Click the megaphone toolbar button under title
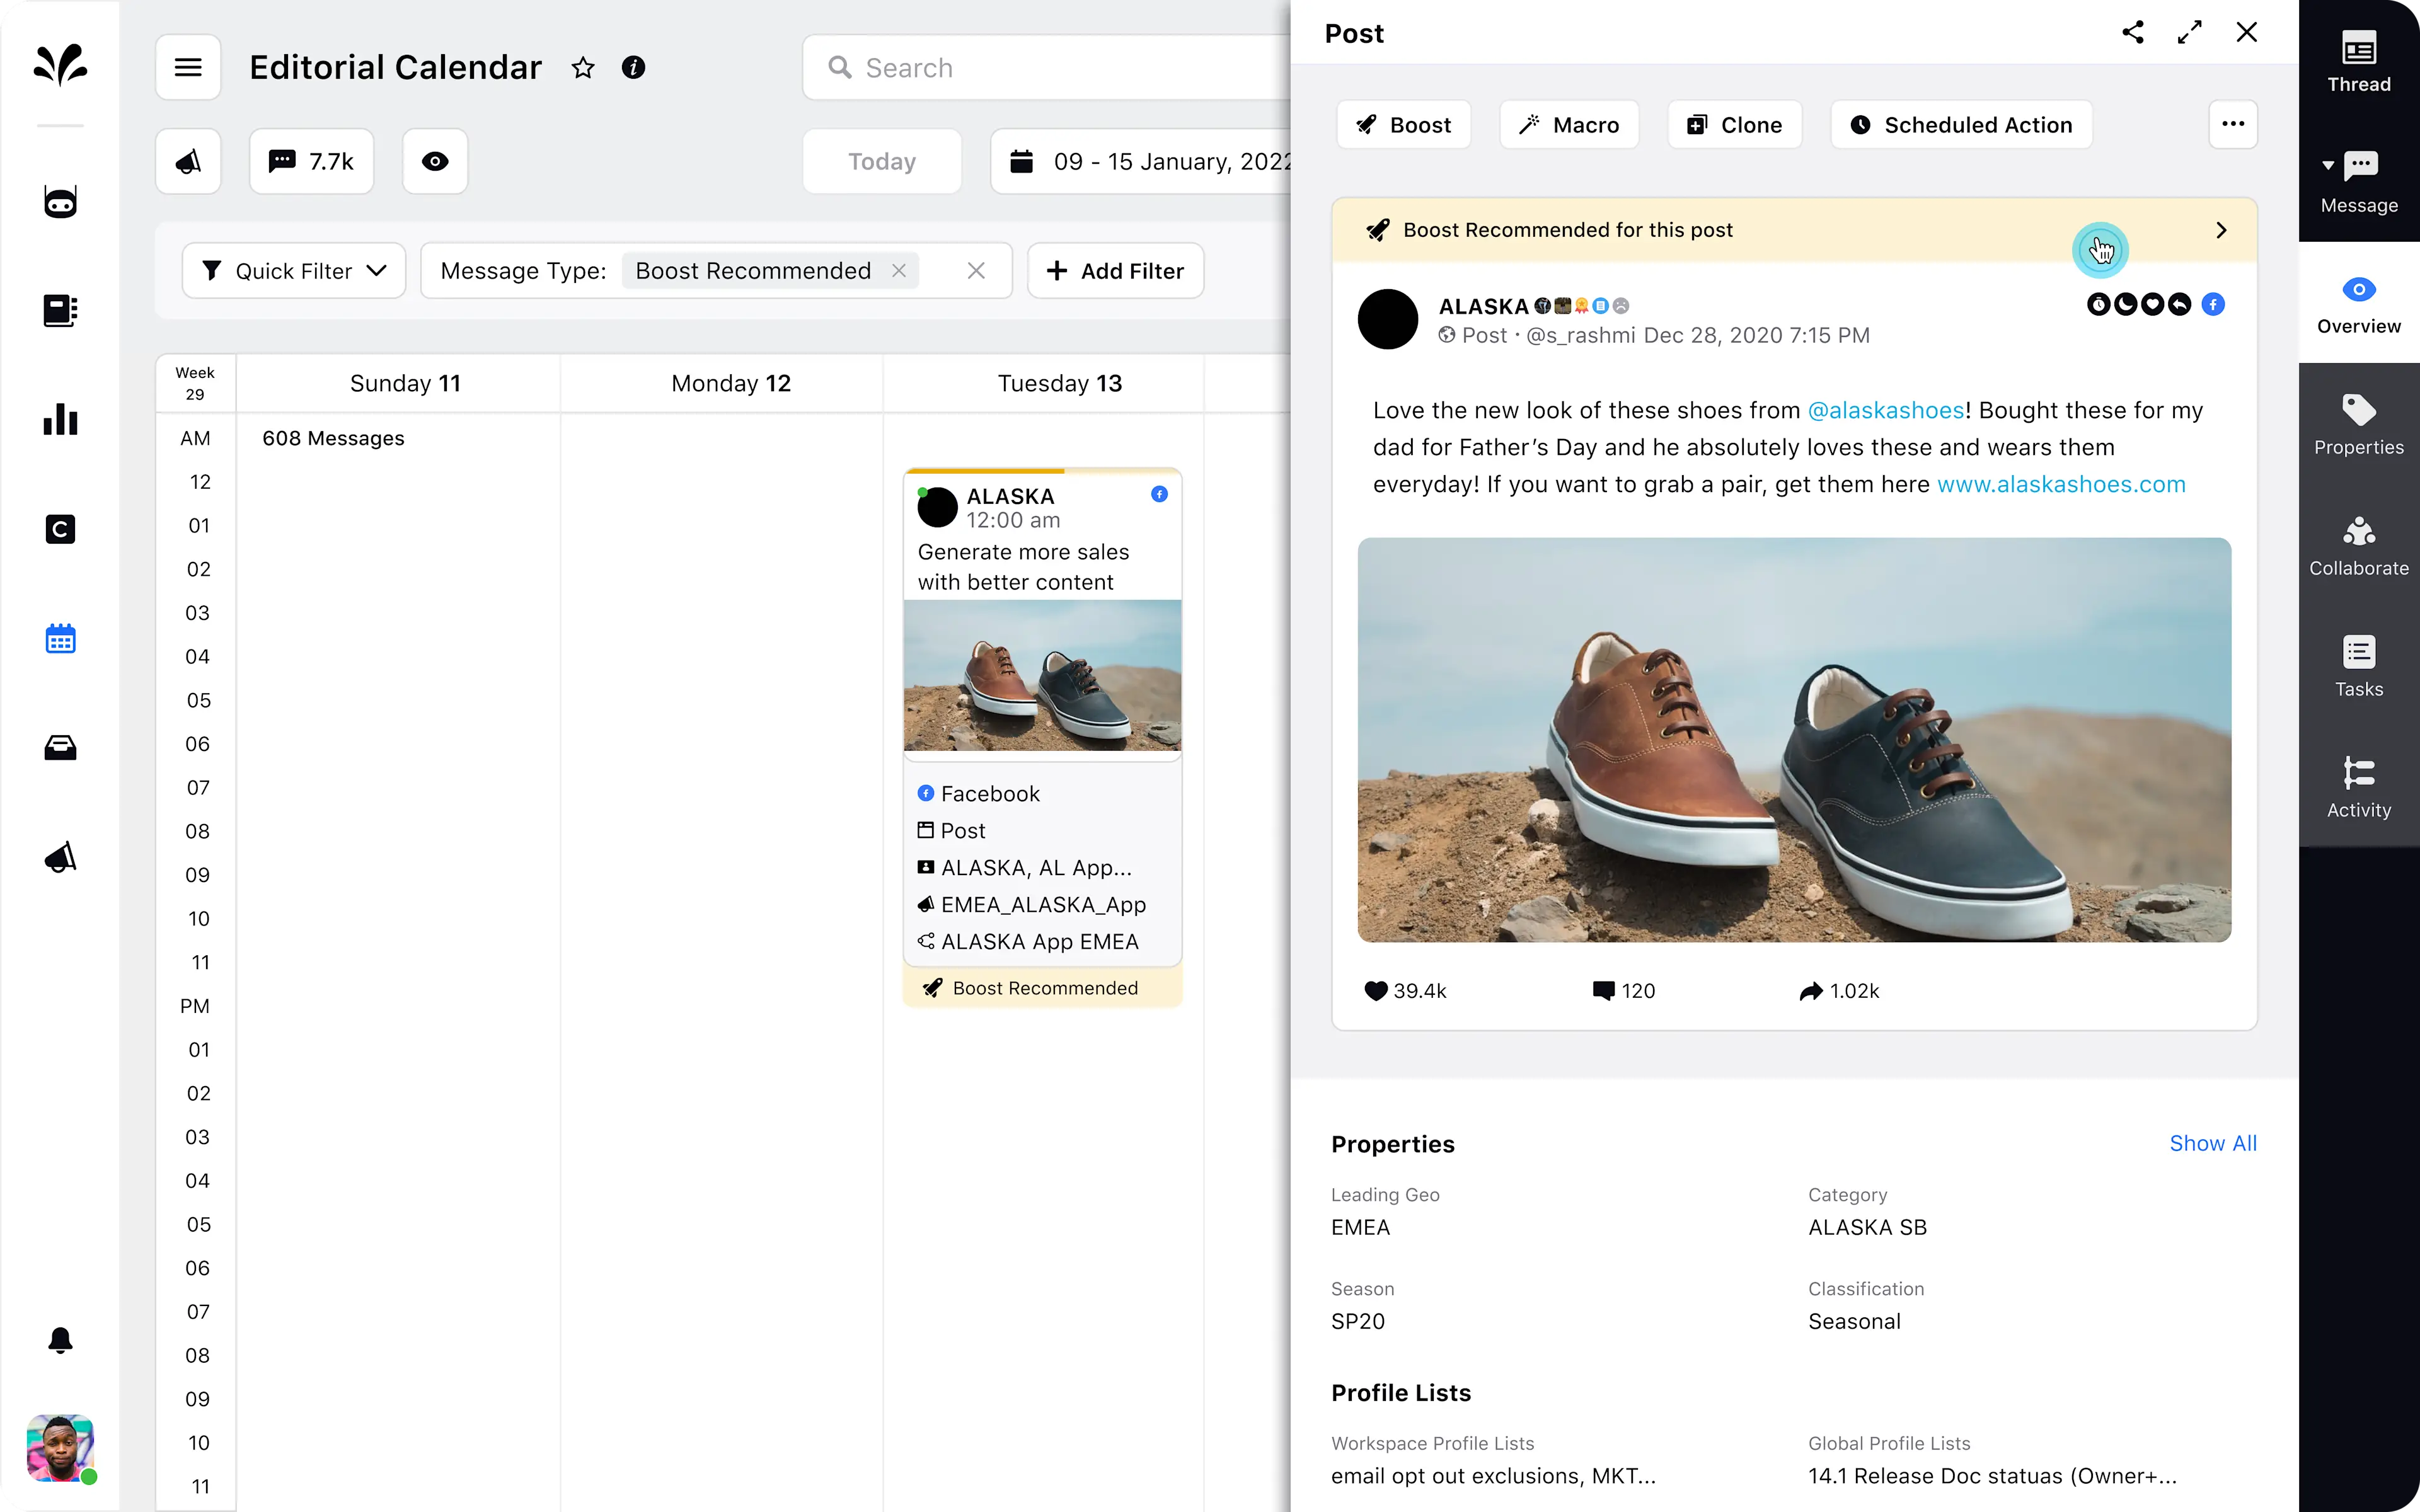The image size is (2420, 1512). click(x=188, y=161)
